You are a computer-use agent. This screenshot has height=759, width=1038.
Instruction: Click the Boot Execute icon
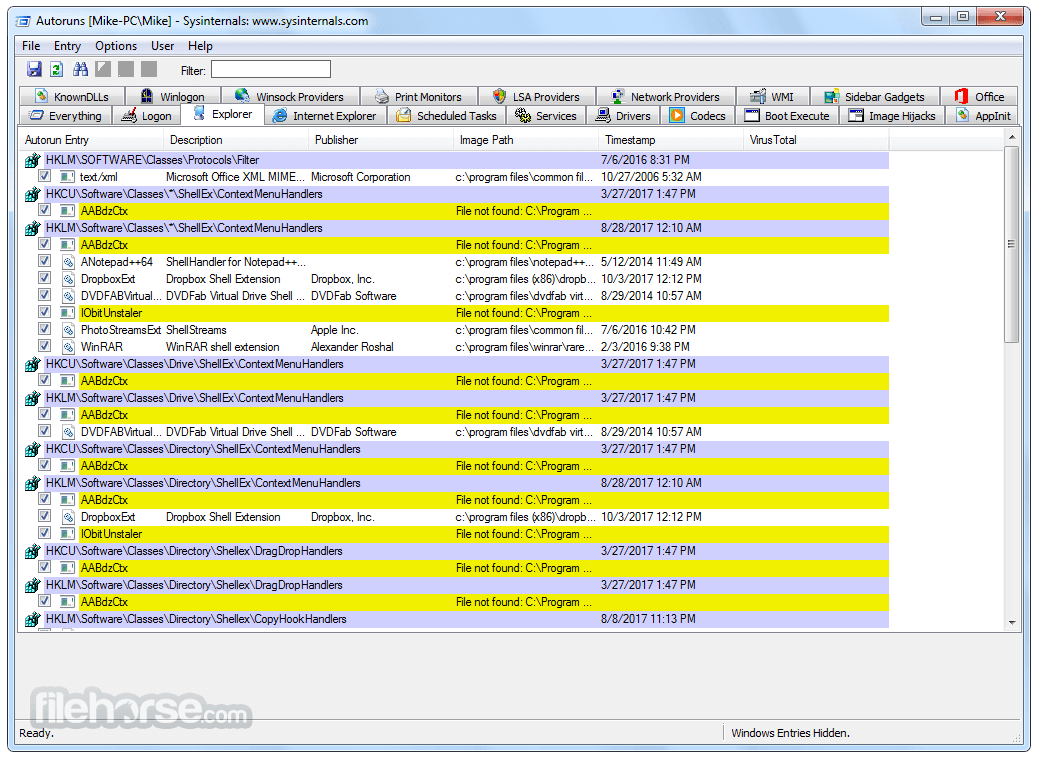click(x=751, y=115)
